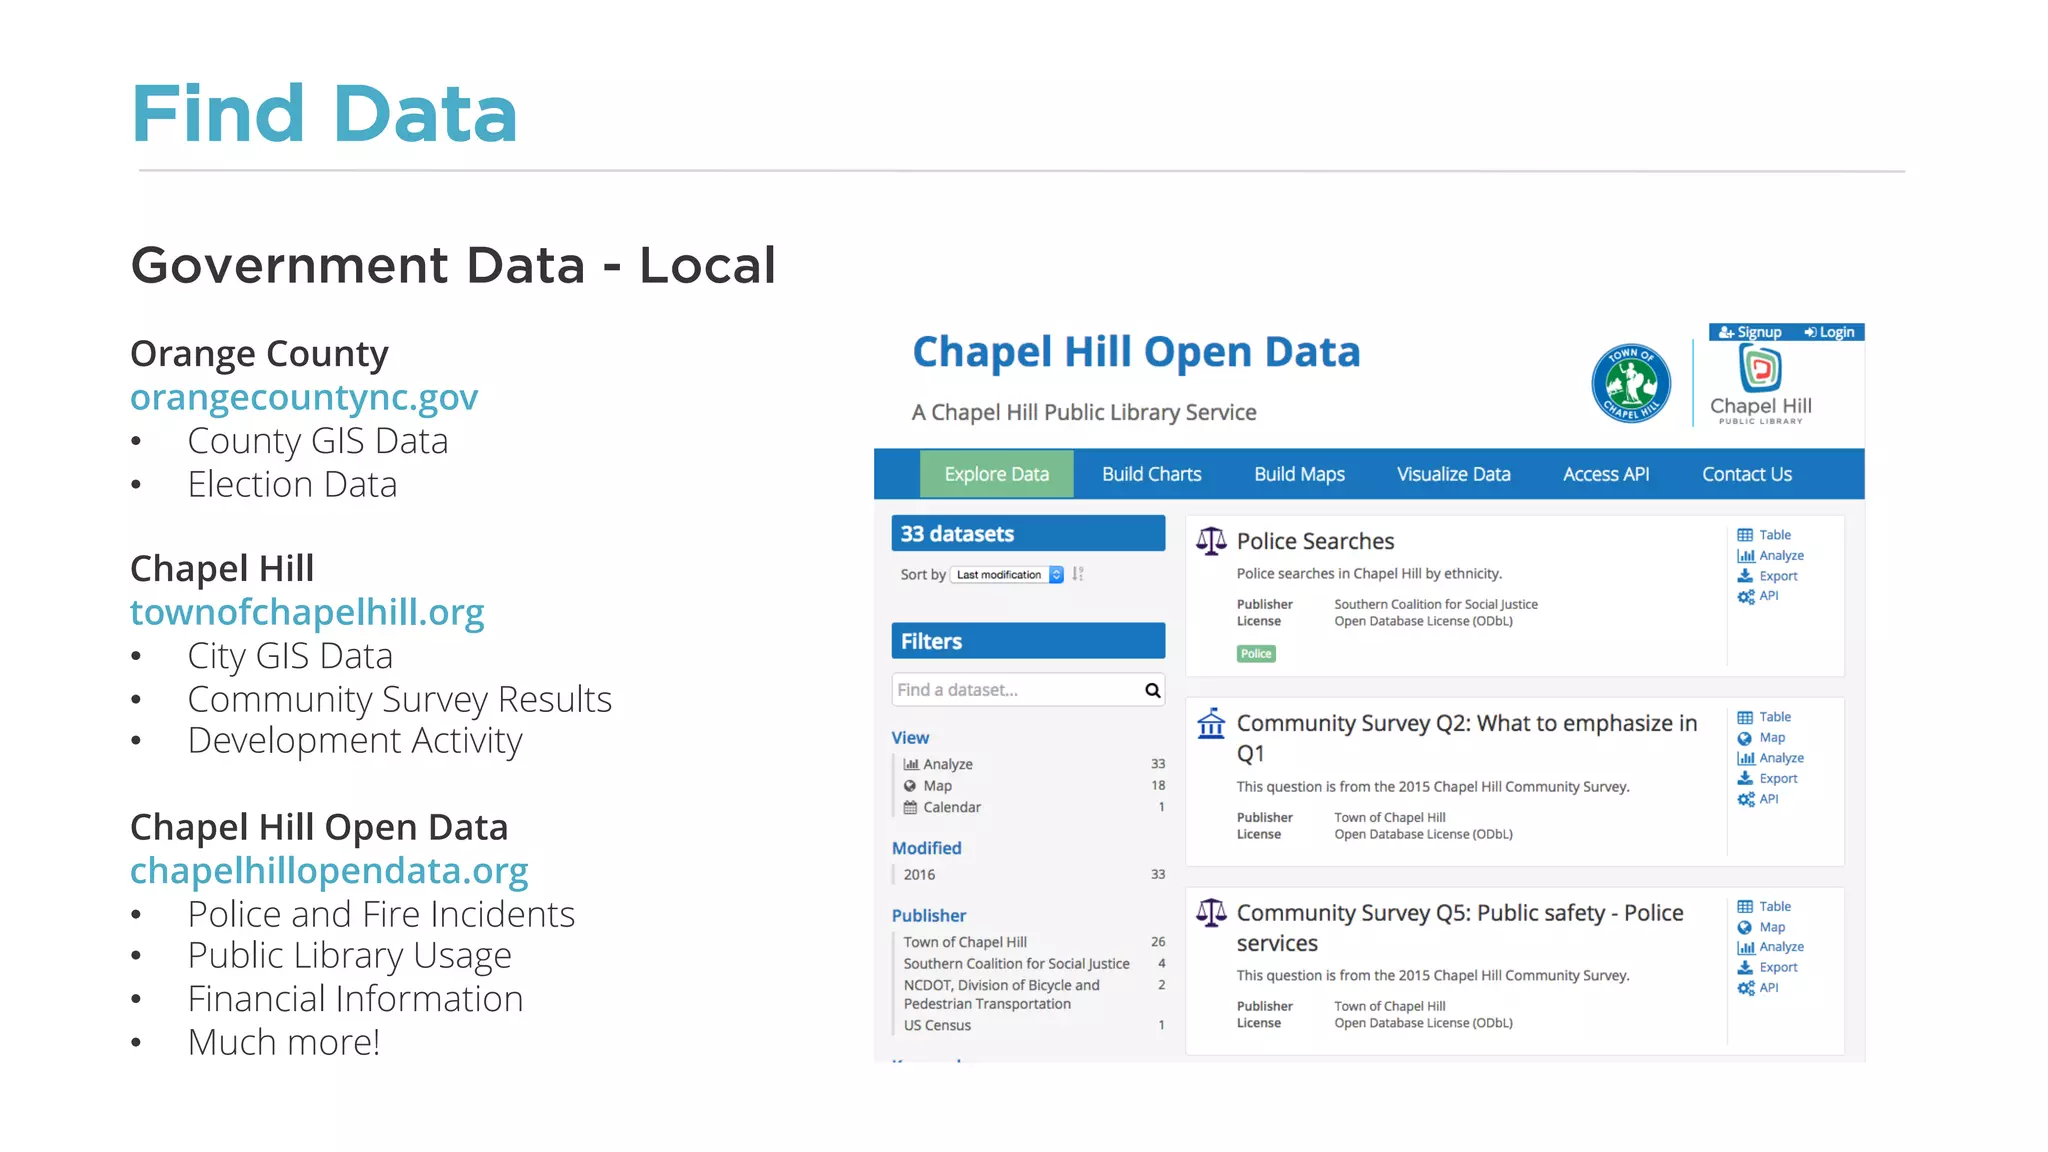Filter publisher NCDOT Division of Bicycle
The width and height of the screenshot is (2048, 1152).
coord(1034,994)
